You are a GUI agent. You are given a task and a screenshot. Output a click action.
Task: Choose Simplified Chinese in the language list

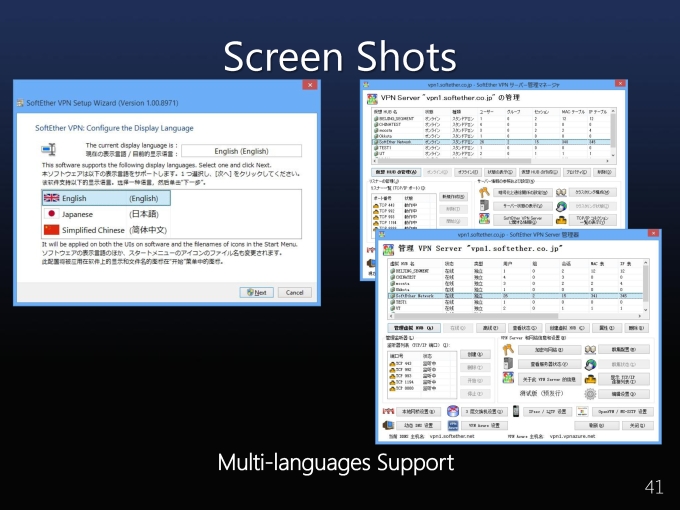pos(106,230)
